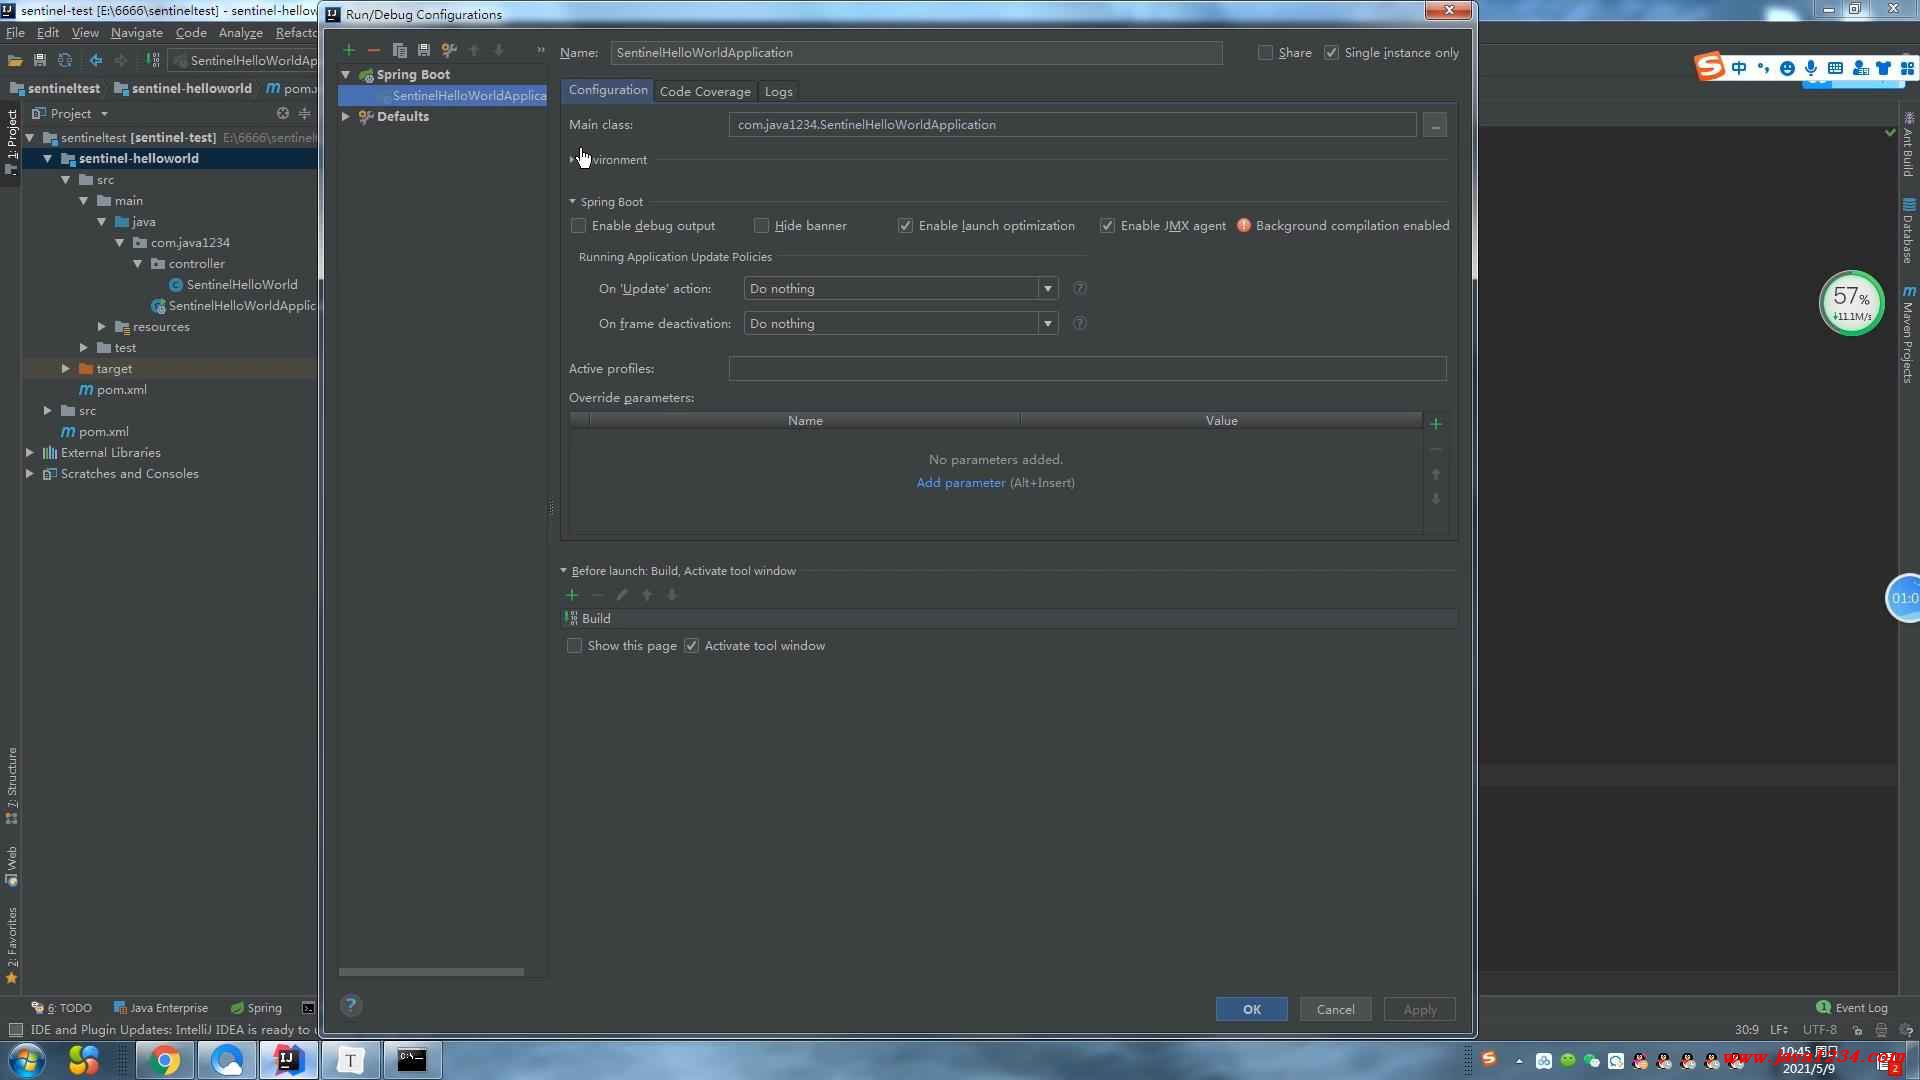The width and height of the screenshot is (1920, 1080).
Task: Collapse Spring Boot configurations node
Action: (346, 75)
